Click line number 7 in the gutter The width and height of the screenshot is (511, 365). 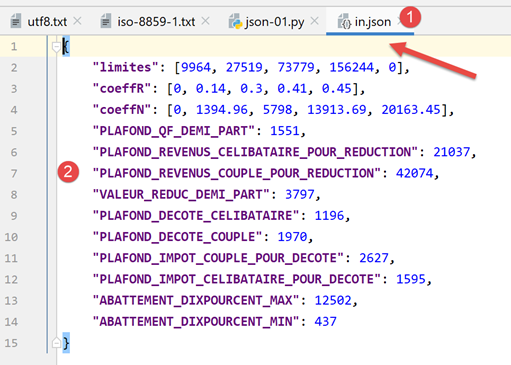[14, 173]
